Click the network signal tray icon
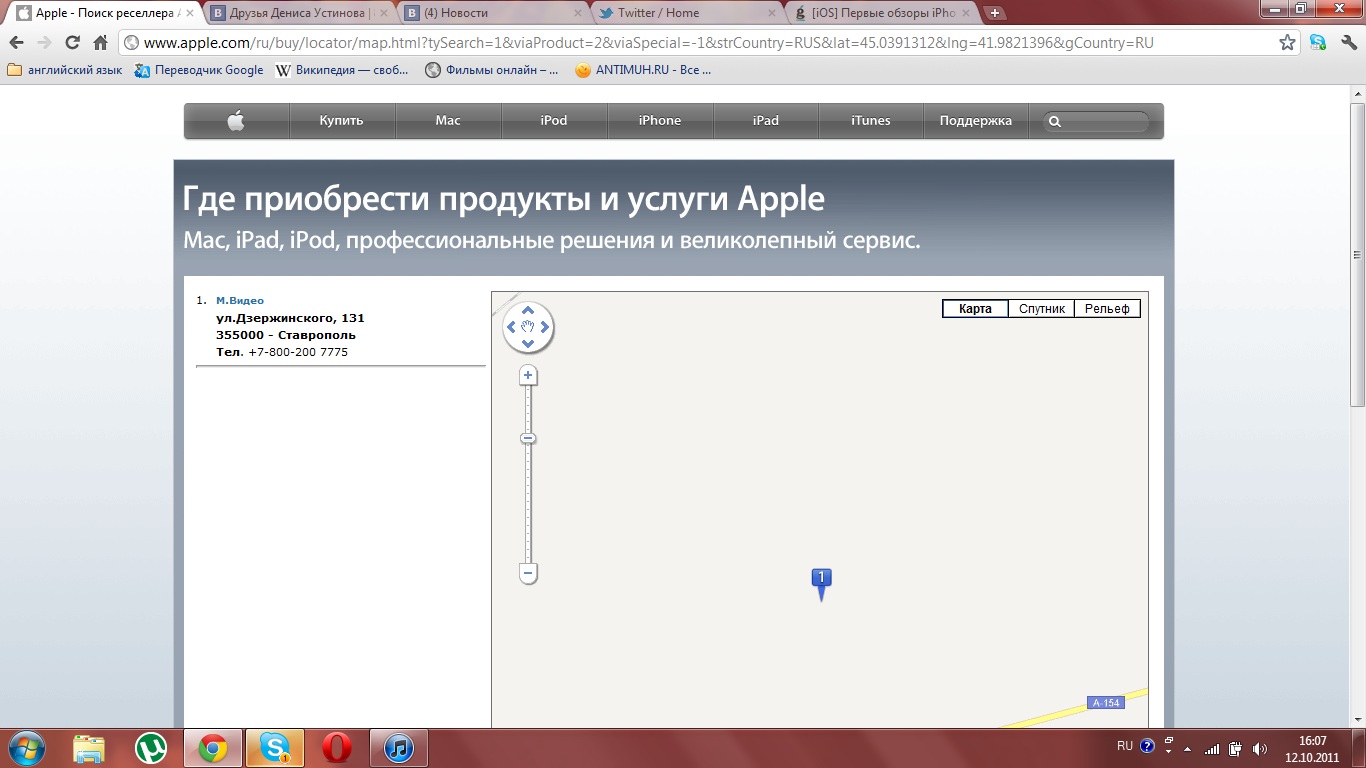This screenshot has height=768, width=1366. tap(1212, 748)
